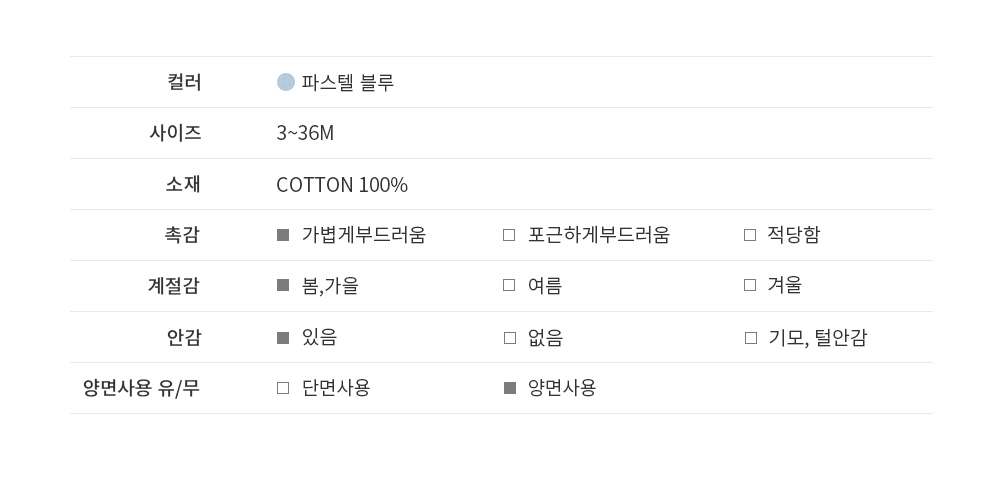Toggle the 봄,가을 season checkbox
The height and width of the screenshot is (488, 1000).
(283, 285)
